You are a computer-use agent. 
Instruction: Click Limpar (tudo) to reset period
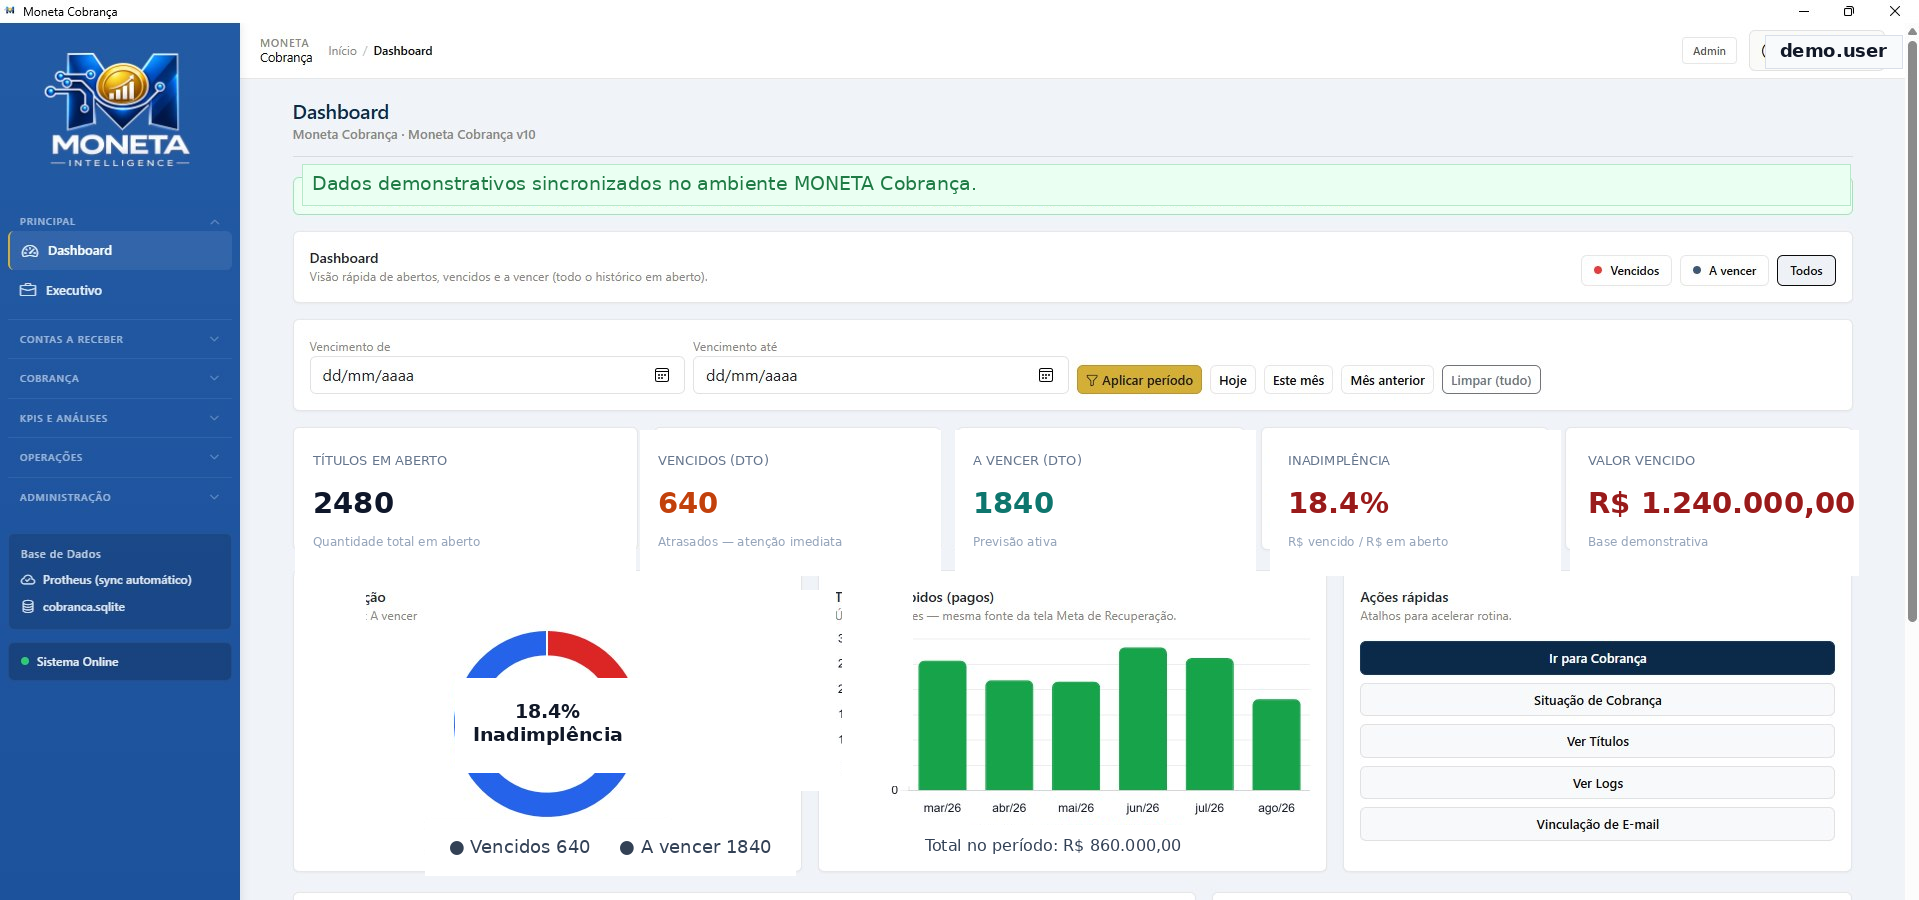[x=1491, y=380]
